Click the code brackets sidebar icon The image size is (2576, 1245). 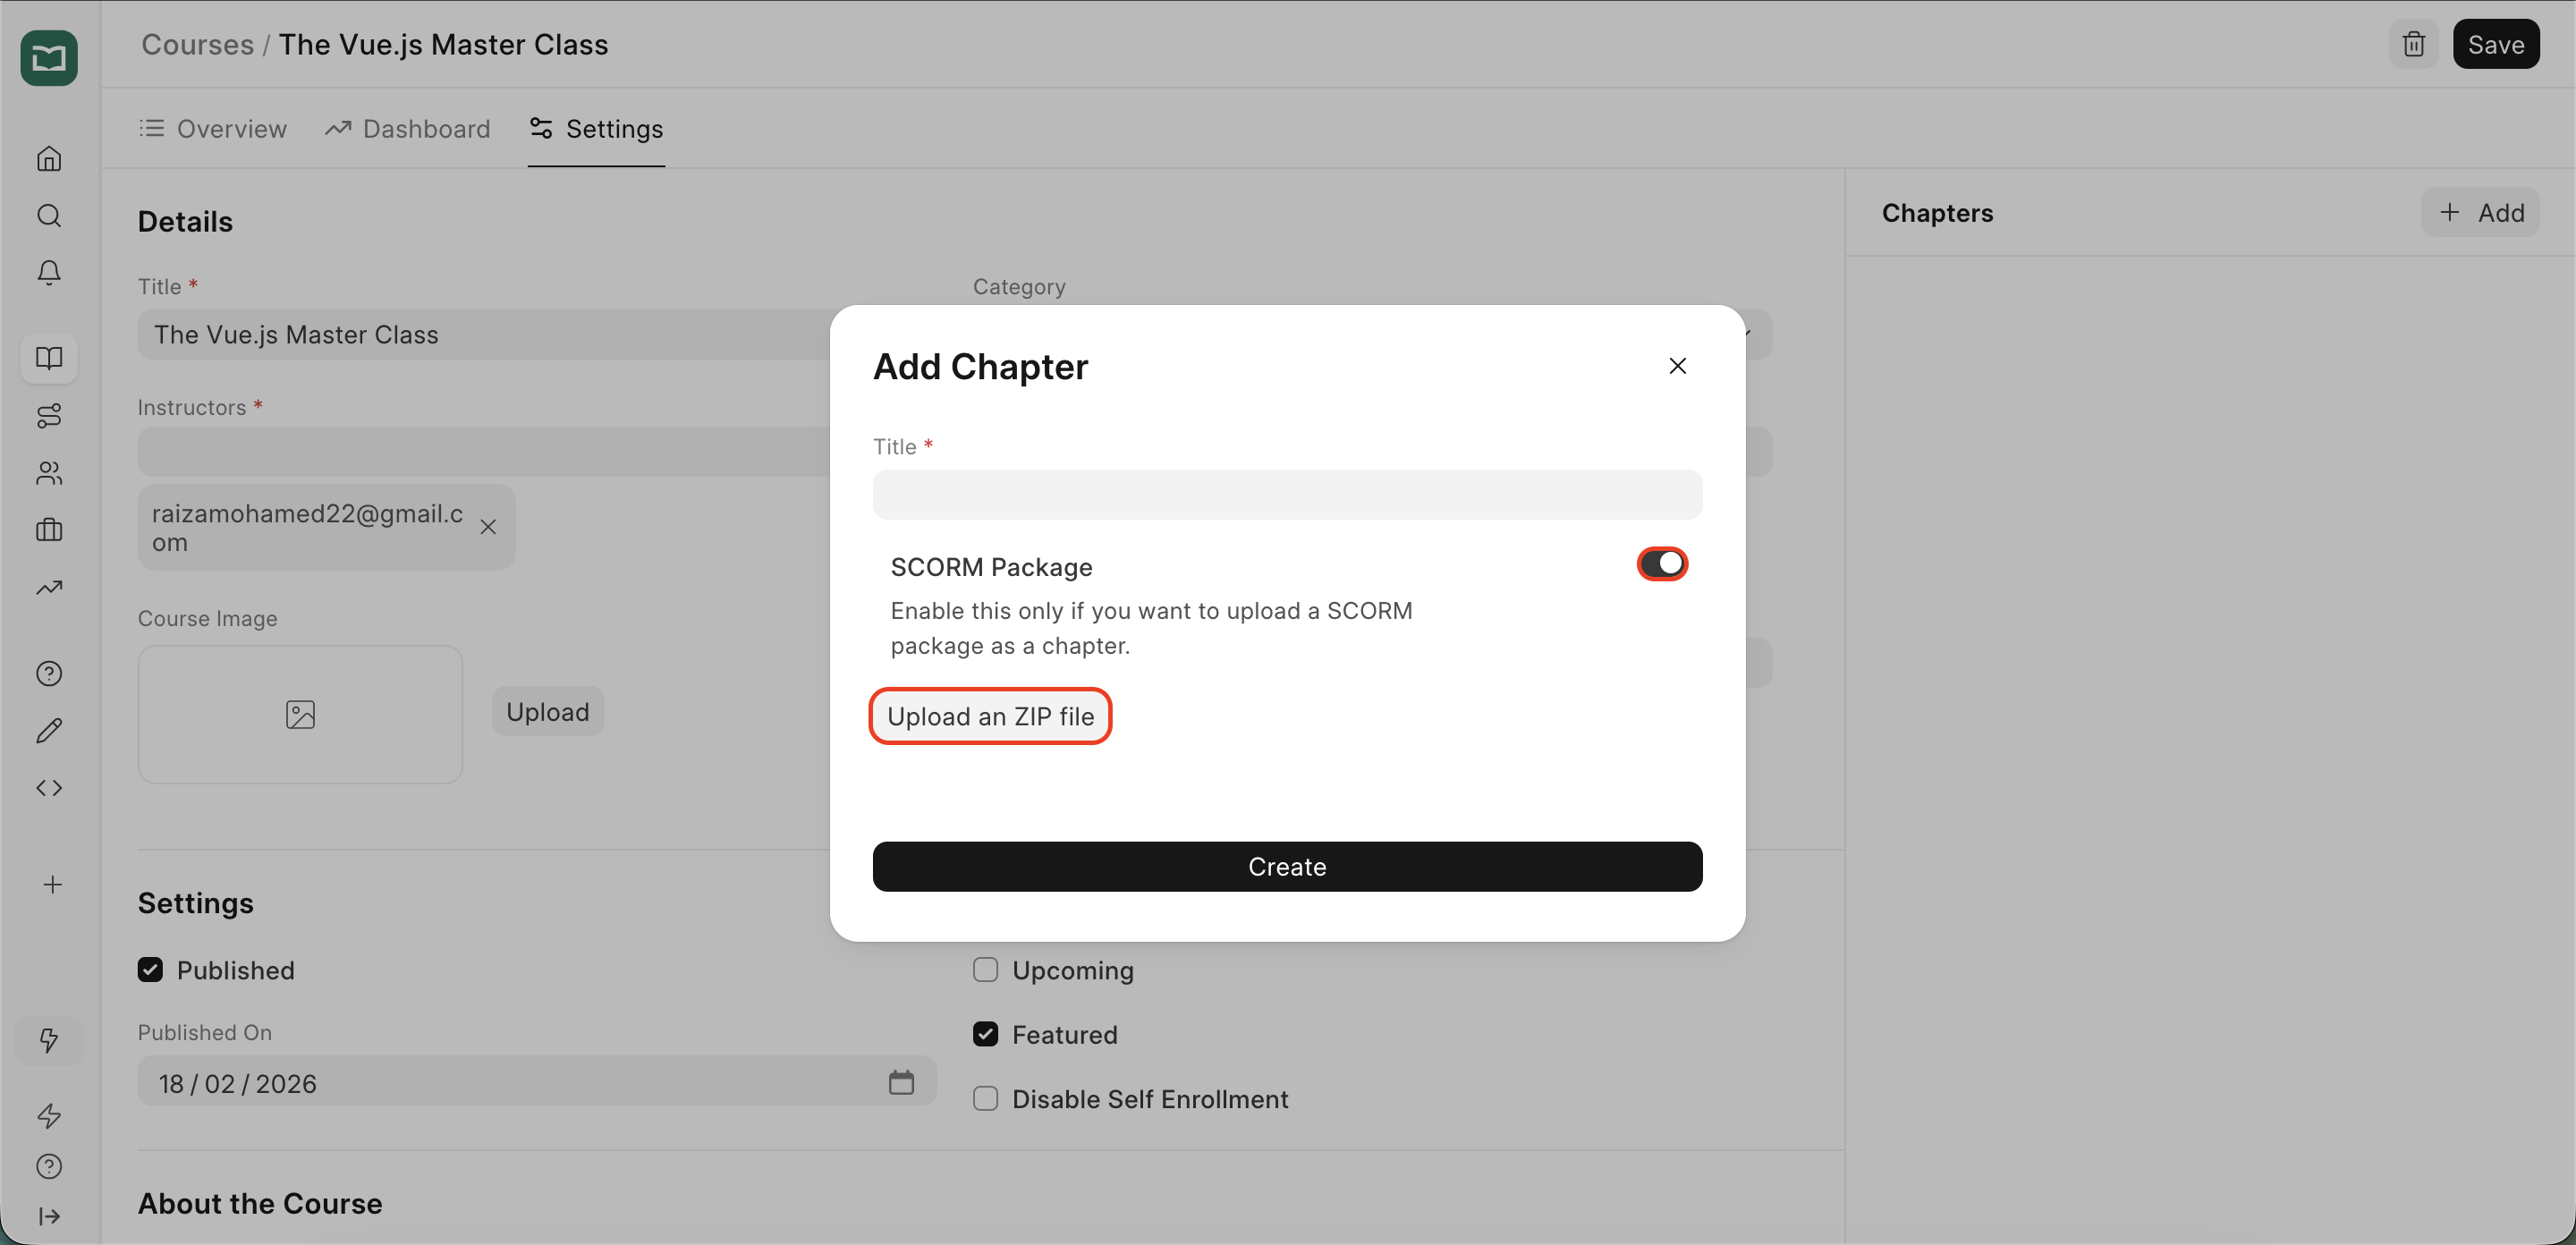pos(49,788)
